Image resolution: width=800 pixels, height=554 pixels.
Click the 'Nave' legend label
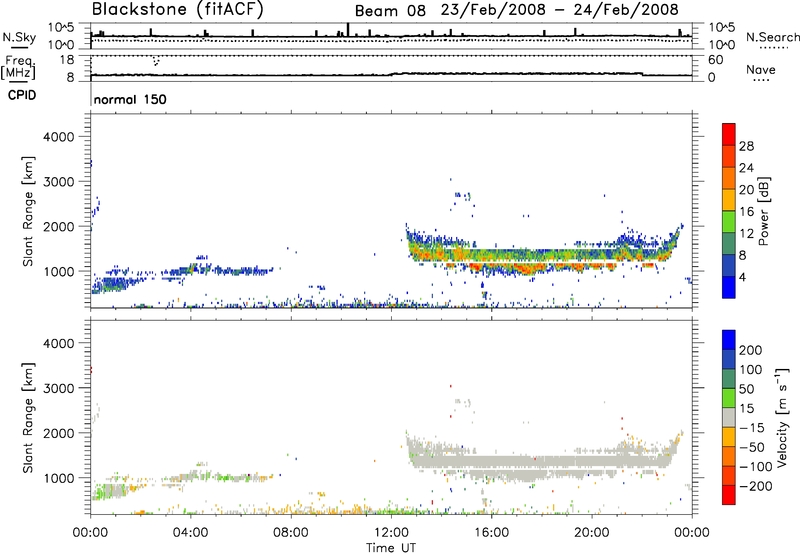click(x=761, y=69)
